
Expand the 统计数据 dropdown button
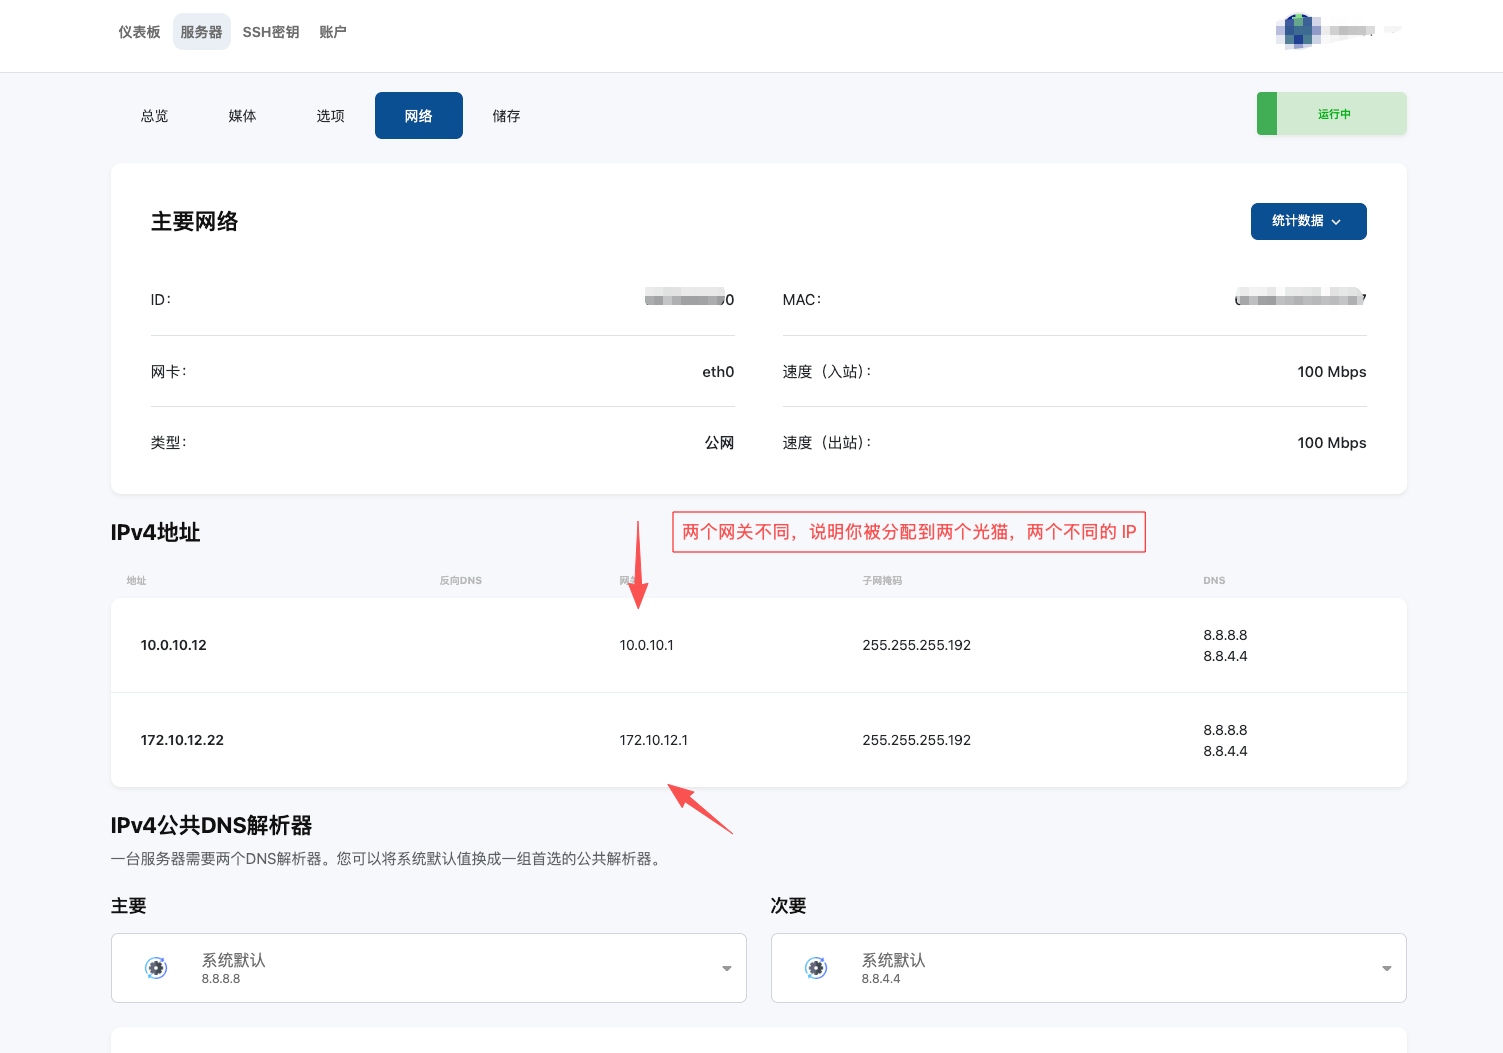tap(1308, 221)
